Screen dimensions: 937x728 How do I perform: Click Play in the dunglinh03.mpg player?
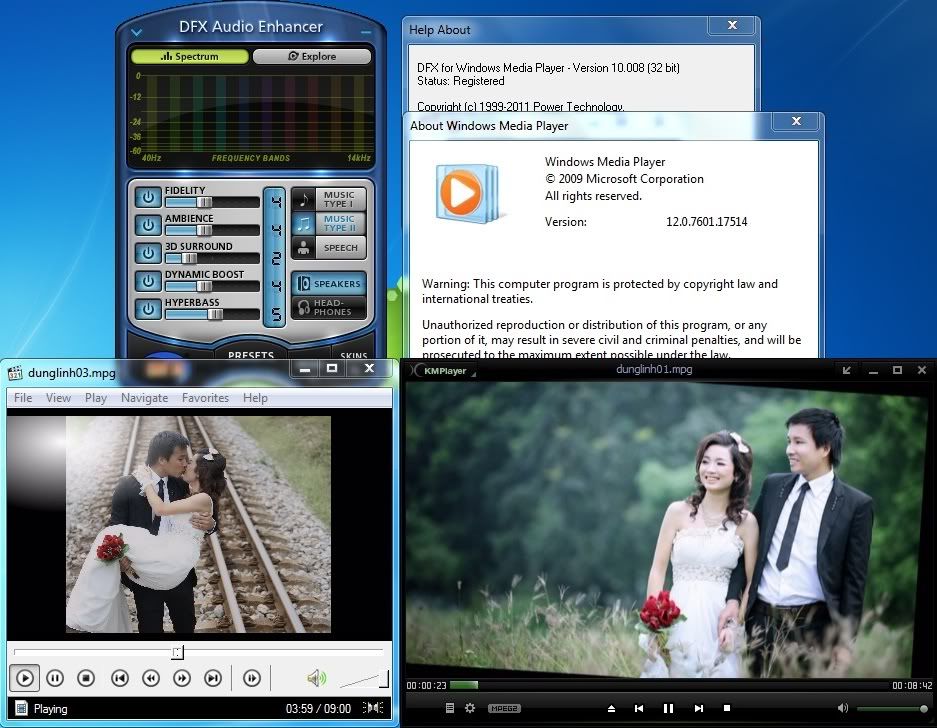[x=25, y=678]
